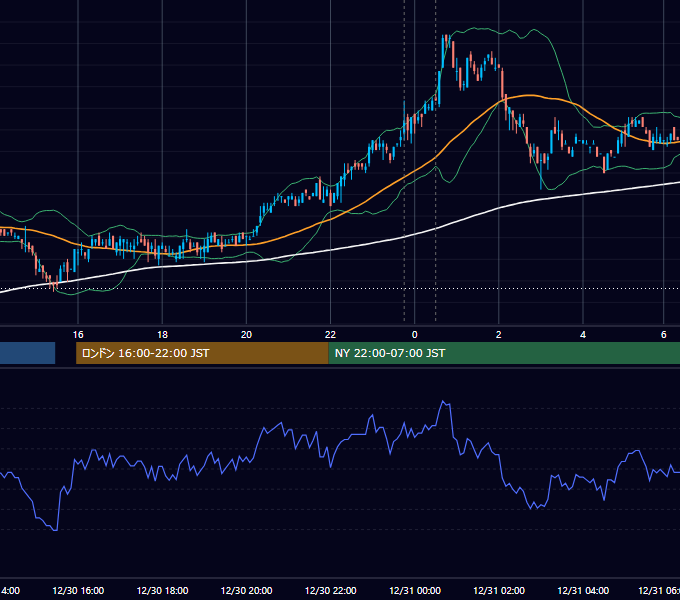Click the unlabeled blue session bar
680x600 pixels.
(x=27, y=353)
